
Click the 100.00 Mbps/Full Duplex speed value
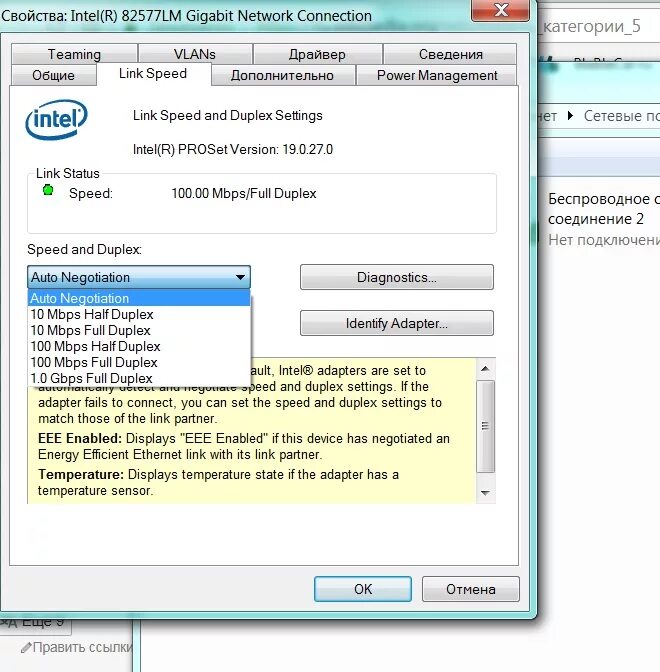(244, 193)
